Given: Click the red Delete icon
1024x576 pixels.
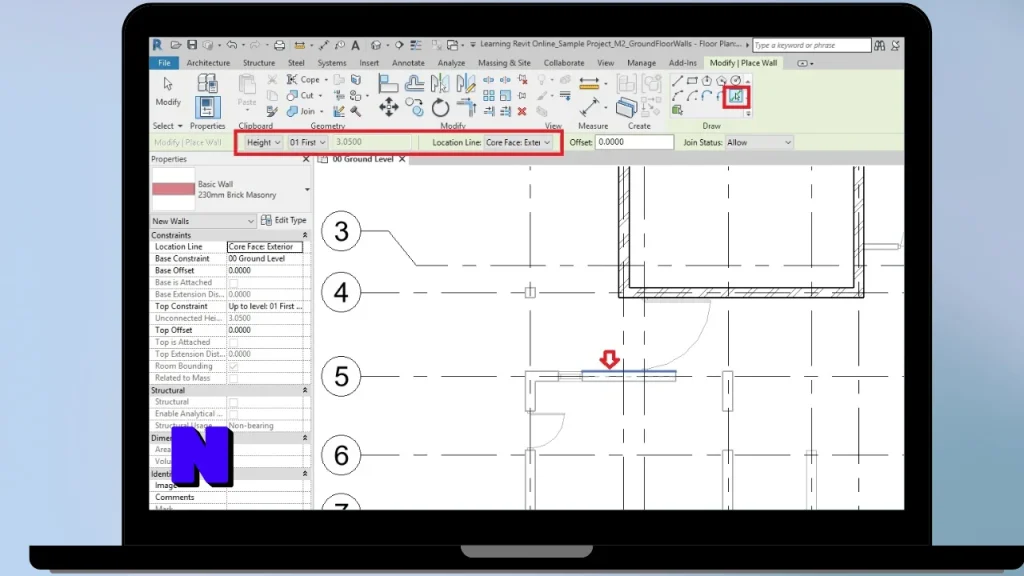Looking at the screenshot, I should (522, 112).
